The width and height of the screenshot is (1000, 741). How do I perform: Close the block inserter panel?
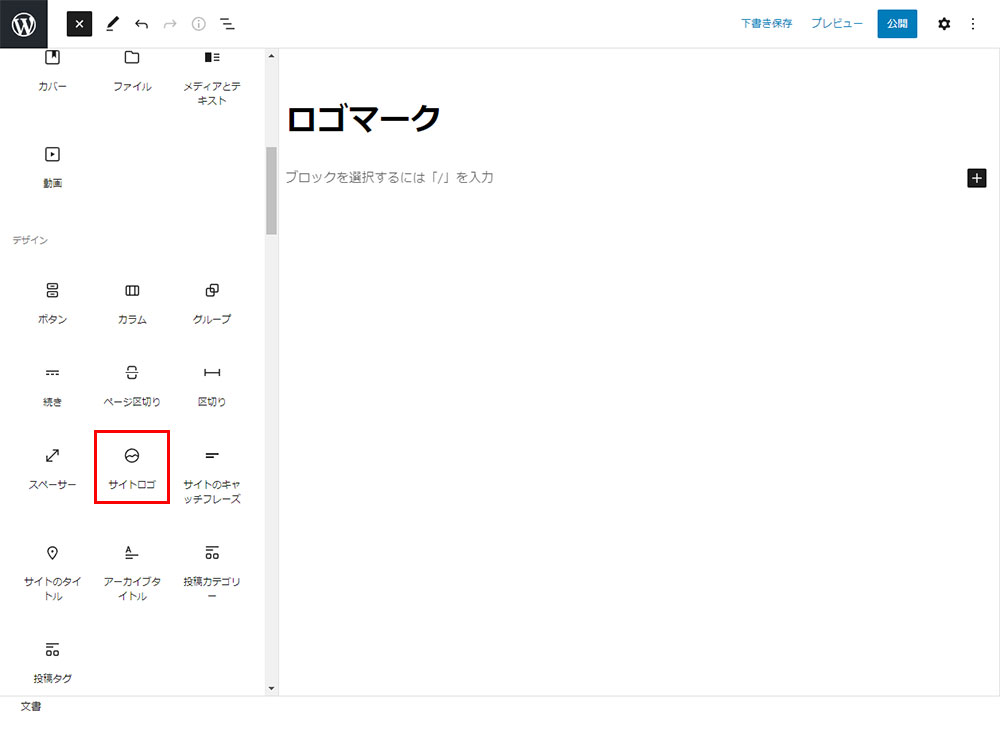[x=79, y=24]
